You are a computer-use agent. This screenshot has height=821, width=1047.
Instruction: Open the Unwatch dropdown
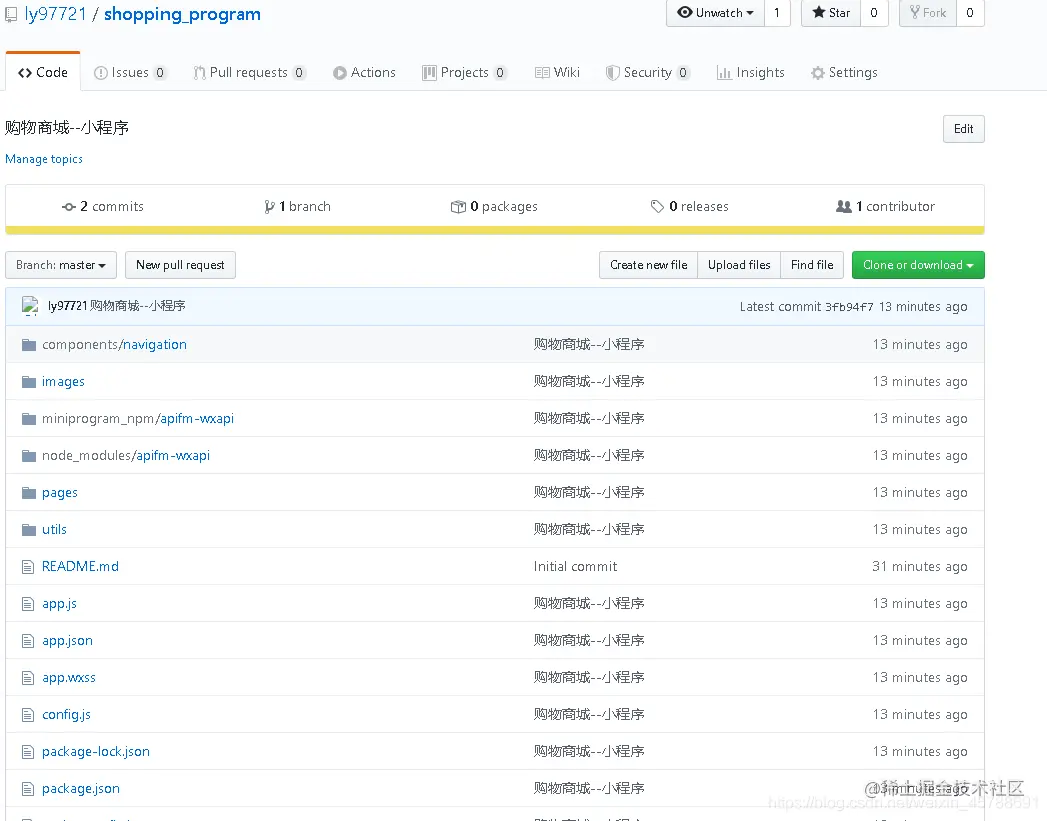click(x=715, y=13)
